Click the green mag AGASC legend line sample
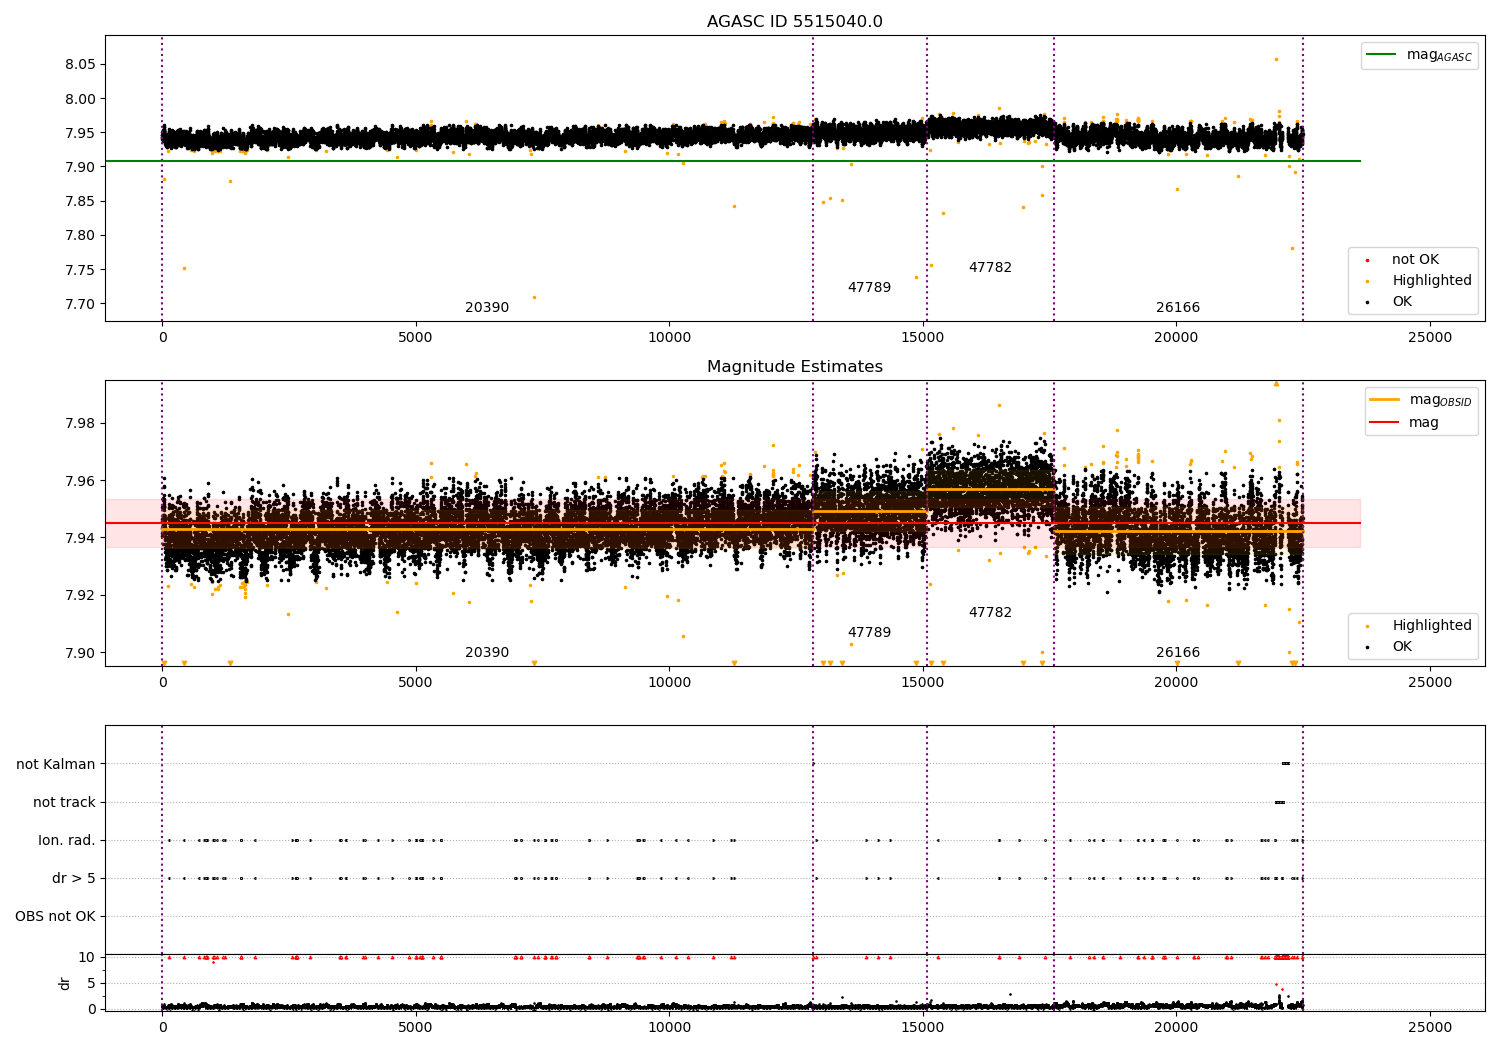The height and width of the screenshot is (1050, 1500). click(x=1382, y=55)
